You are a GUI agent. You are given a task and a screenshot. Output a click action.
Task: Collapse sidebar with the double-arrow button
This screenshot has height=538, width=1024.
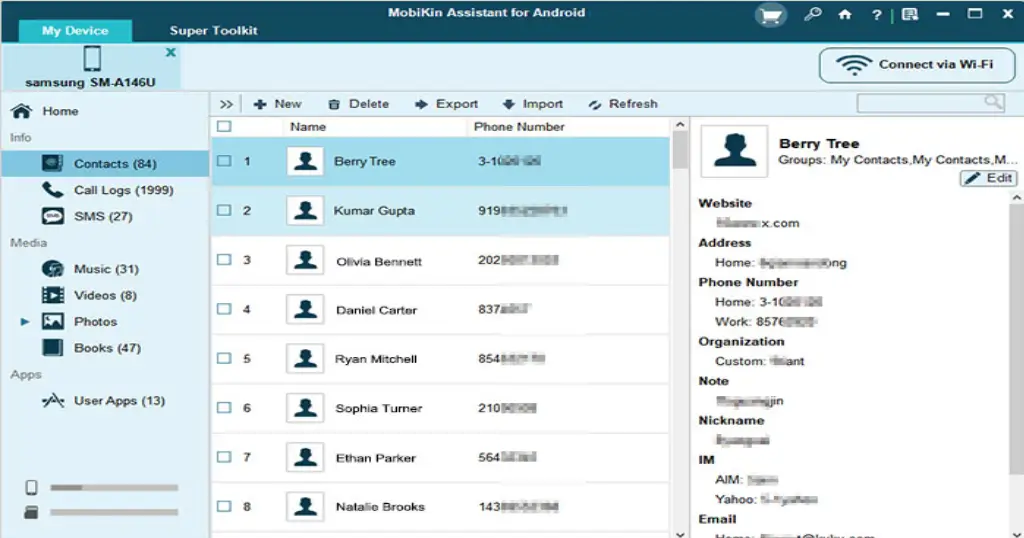226,104
